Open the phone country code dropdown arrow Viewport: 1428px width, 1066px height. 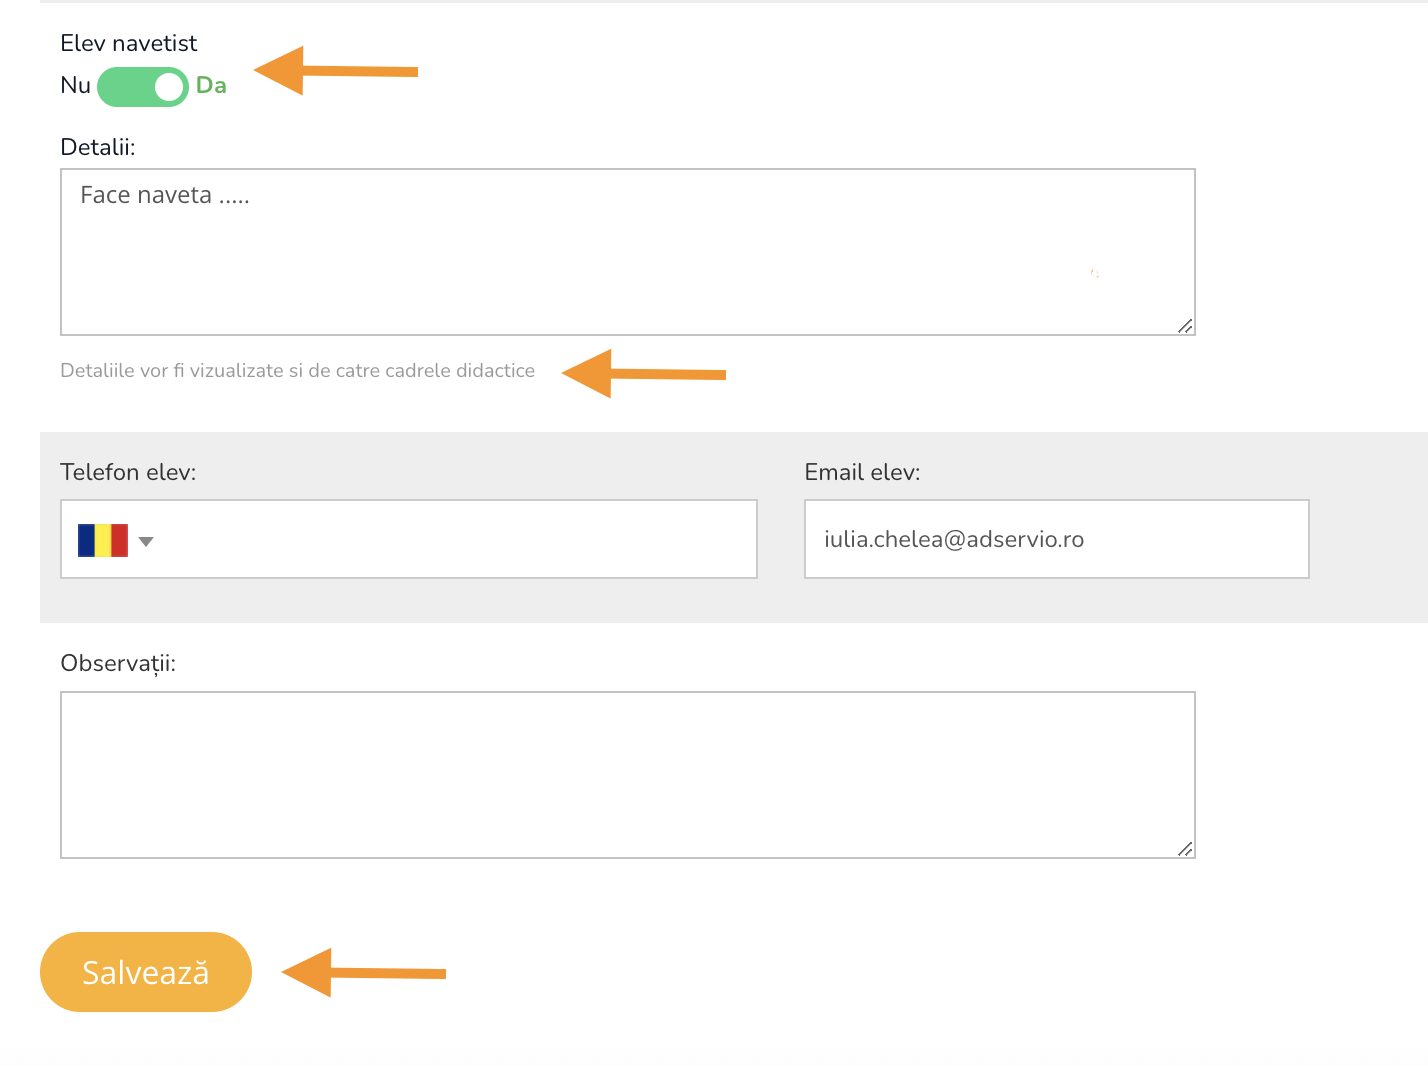point(146,541)
